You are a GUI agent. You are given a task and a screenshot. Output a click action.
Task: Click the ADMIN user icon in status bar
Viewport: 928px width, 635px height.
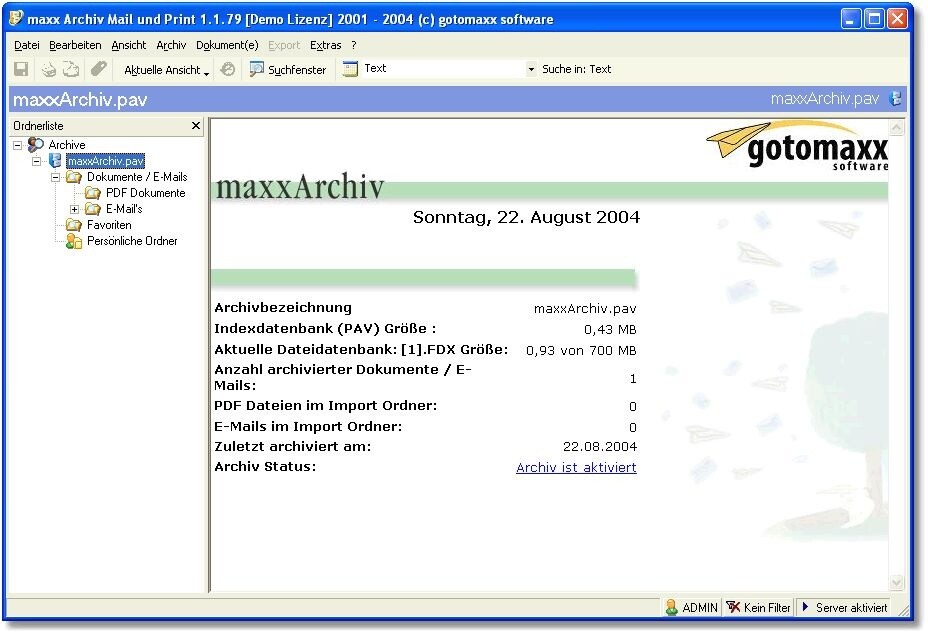(672, 608)
